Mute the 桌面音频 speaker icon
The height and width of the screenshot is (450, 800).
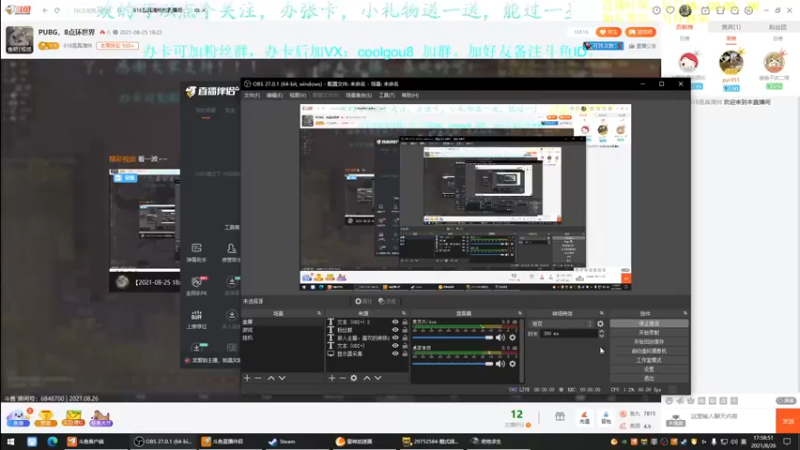[x=500, y=364]
